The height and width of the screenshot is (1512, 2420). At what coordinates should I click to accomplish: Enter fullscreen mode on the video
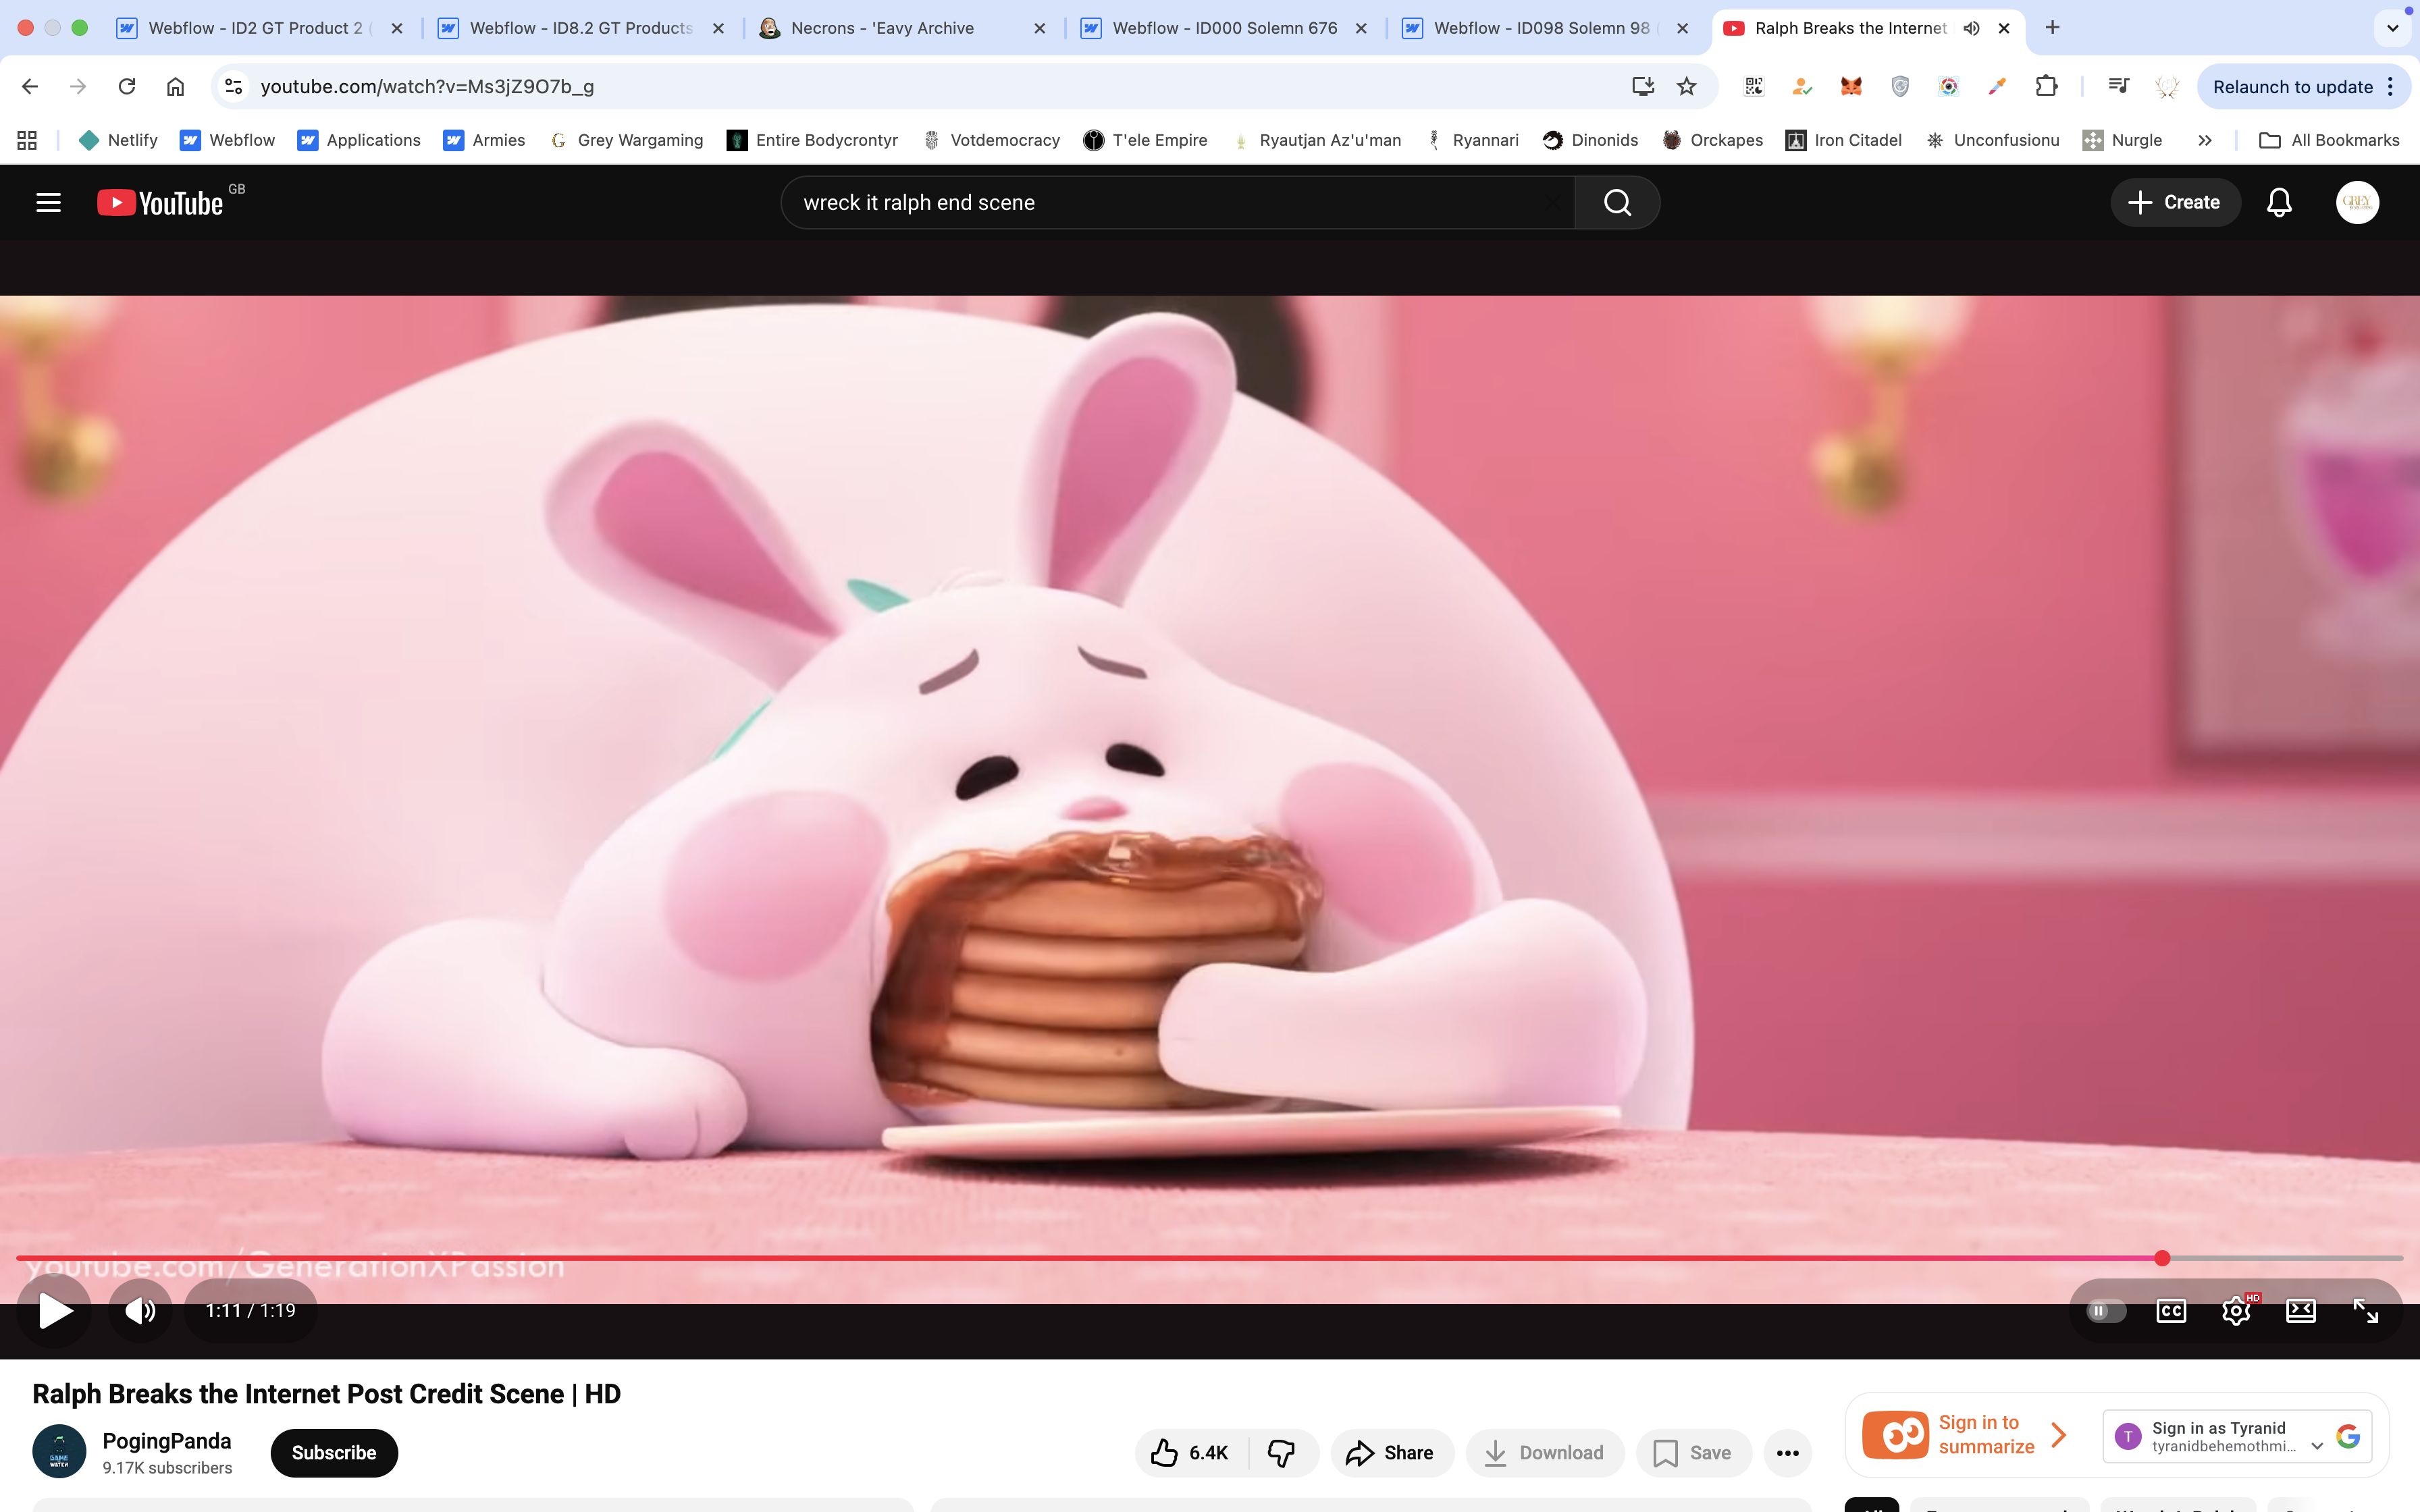coord(2365,1310)
